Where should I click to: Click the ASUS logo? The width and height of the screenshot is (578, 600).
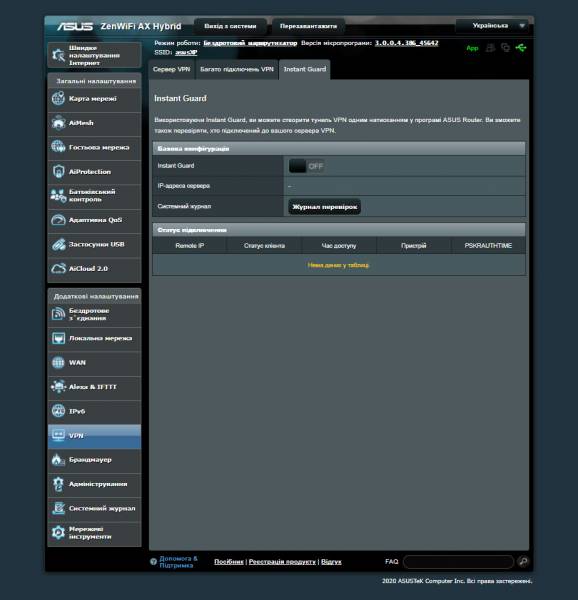coord(75,26)
